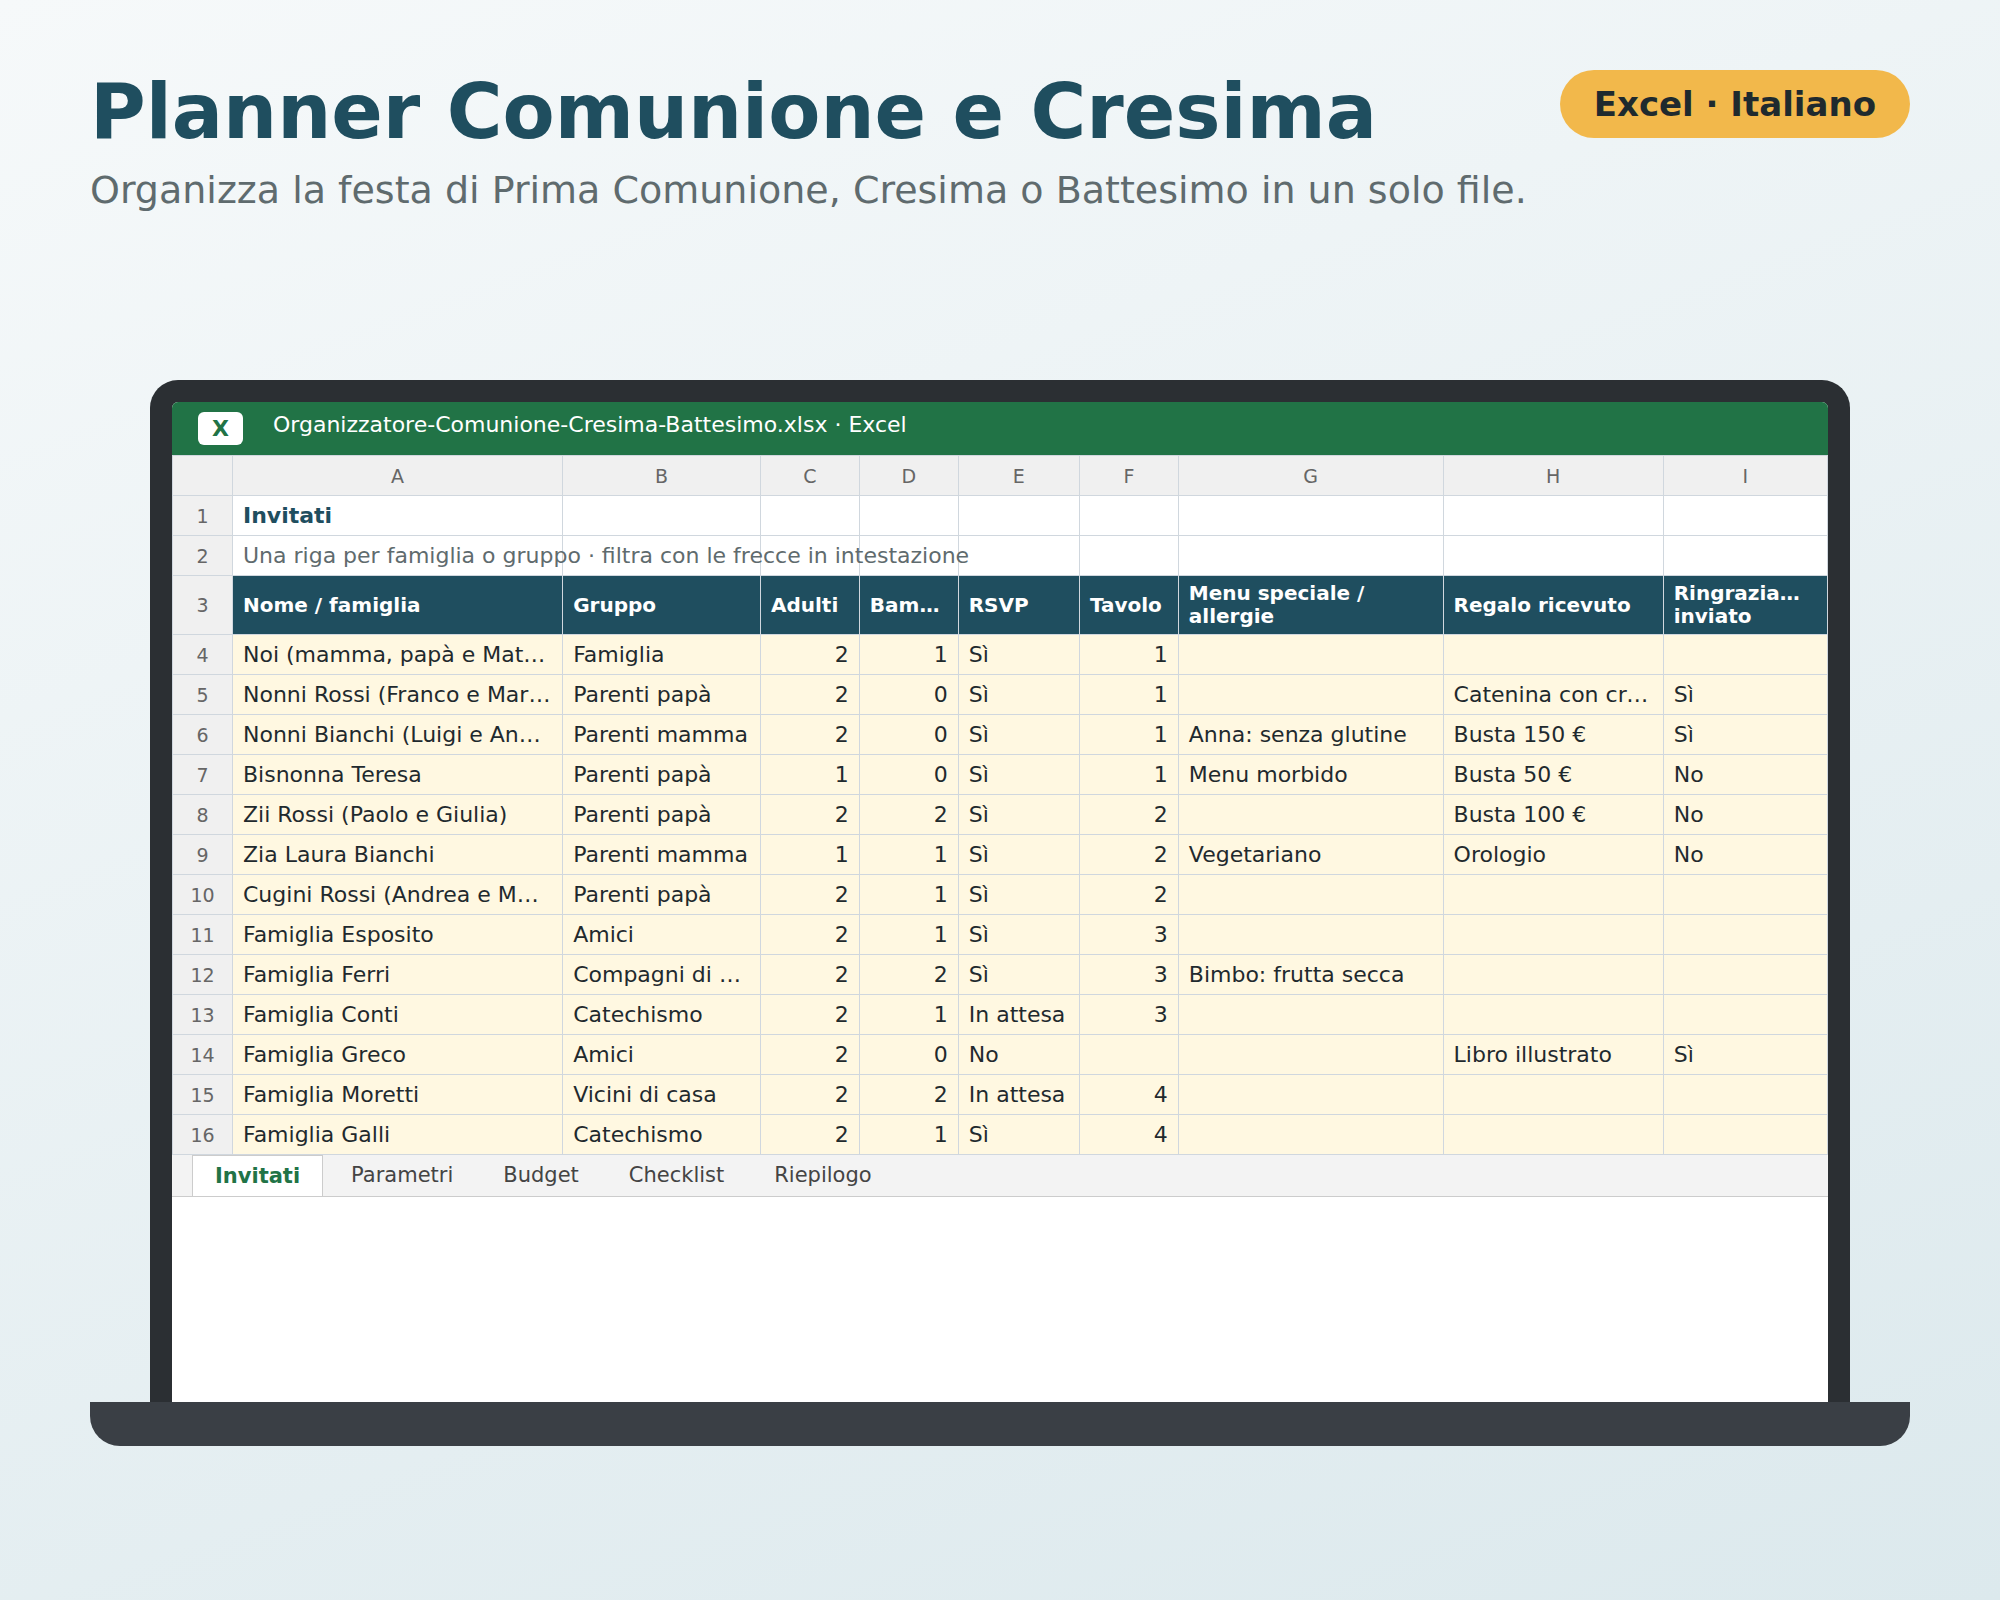Click the 'Nonni Bianchi (Luigi e An...' cell
The image size is (2000, 1600).
point(397,735)
